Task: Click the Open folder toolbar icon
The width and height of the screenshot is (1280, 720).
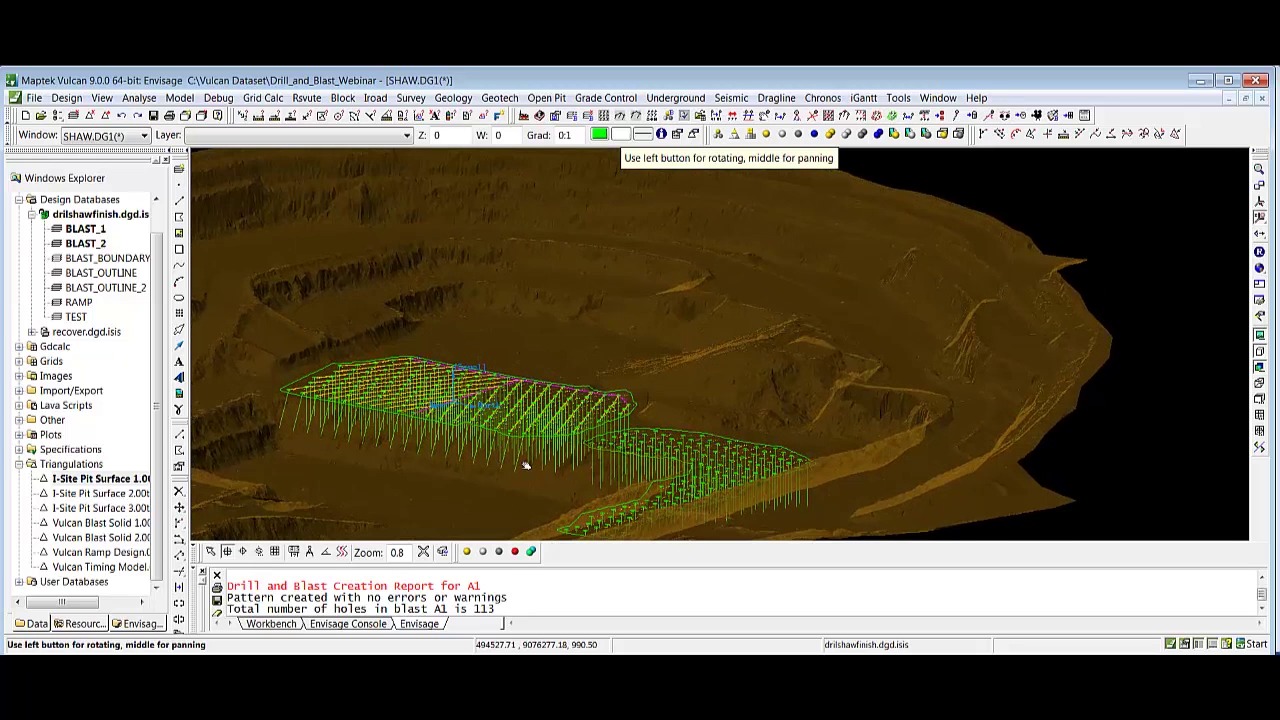Action: (x=41, y=116)
